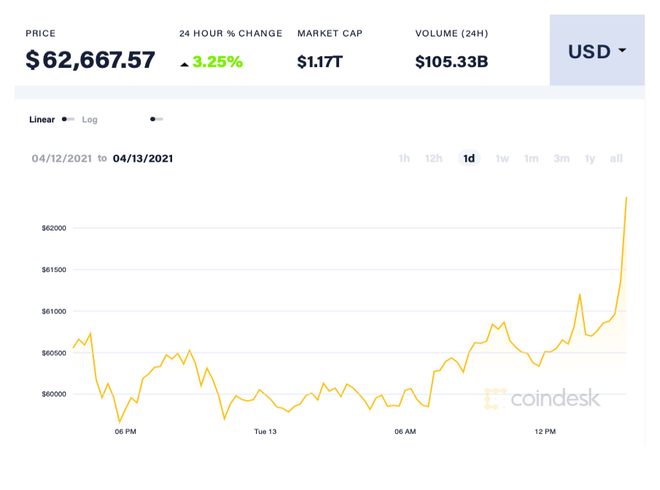The image size is (660, 490).
Task: Click the price line's peak at far right
Action: pyautogui.click(x=626, y=198)
